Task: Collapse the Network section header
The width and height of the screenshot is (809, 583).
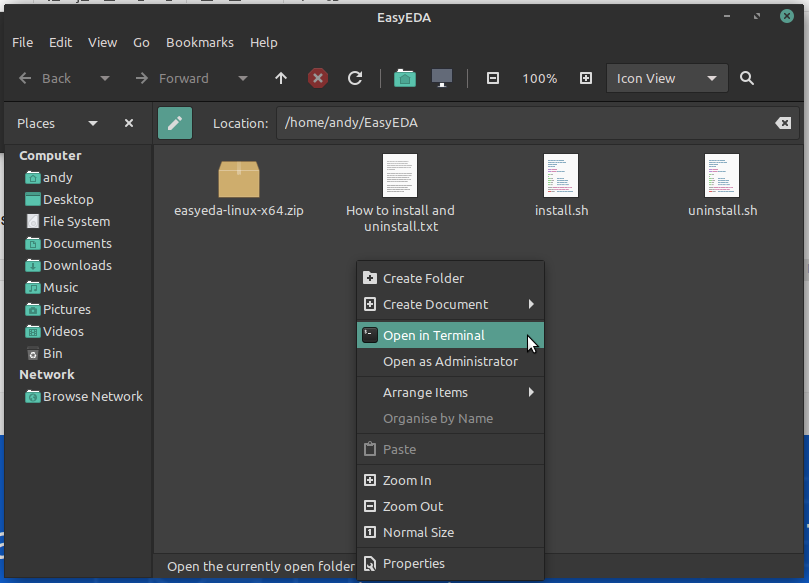Action: coord(47,375)
